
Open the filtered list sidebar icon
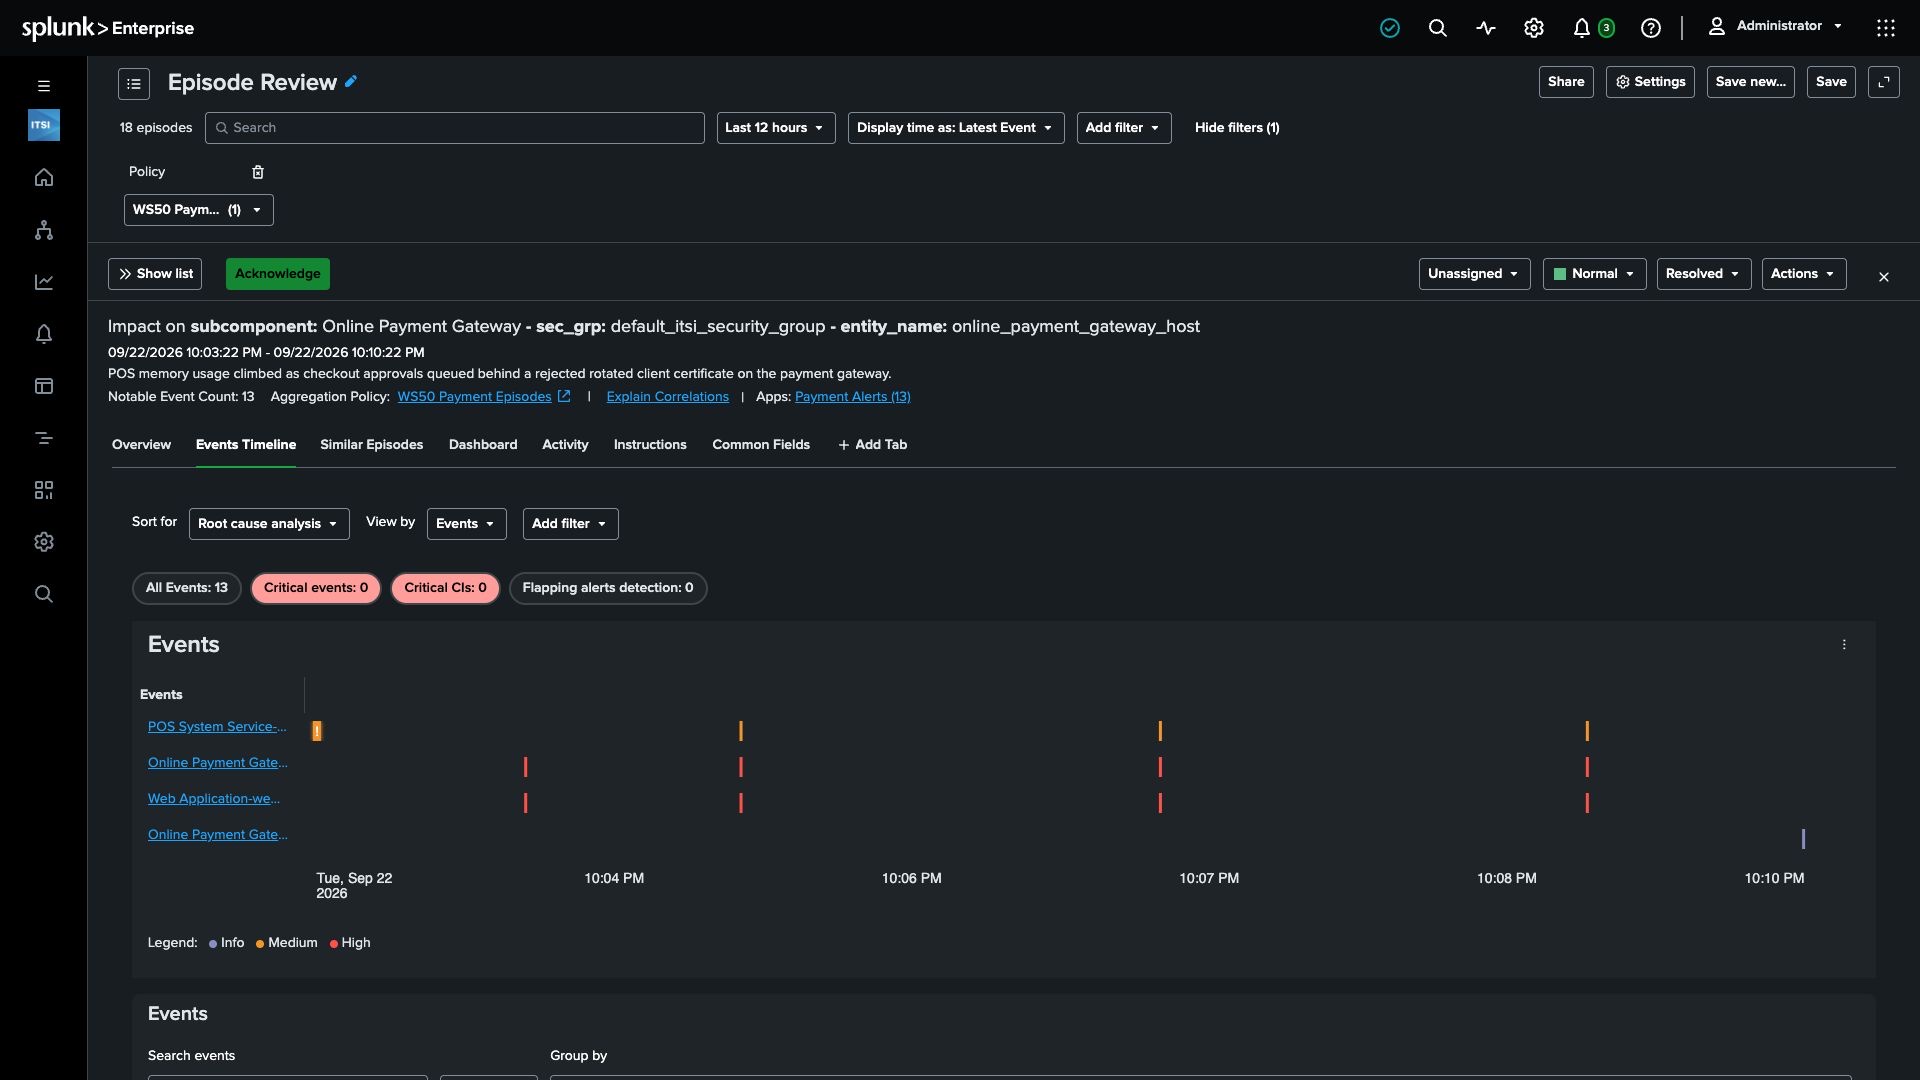(44, 438)
